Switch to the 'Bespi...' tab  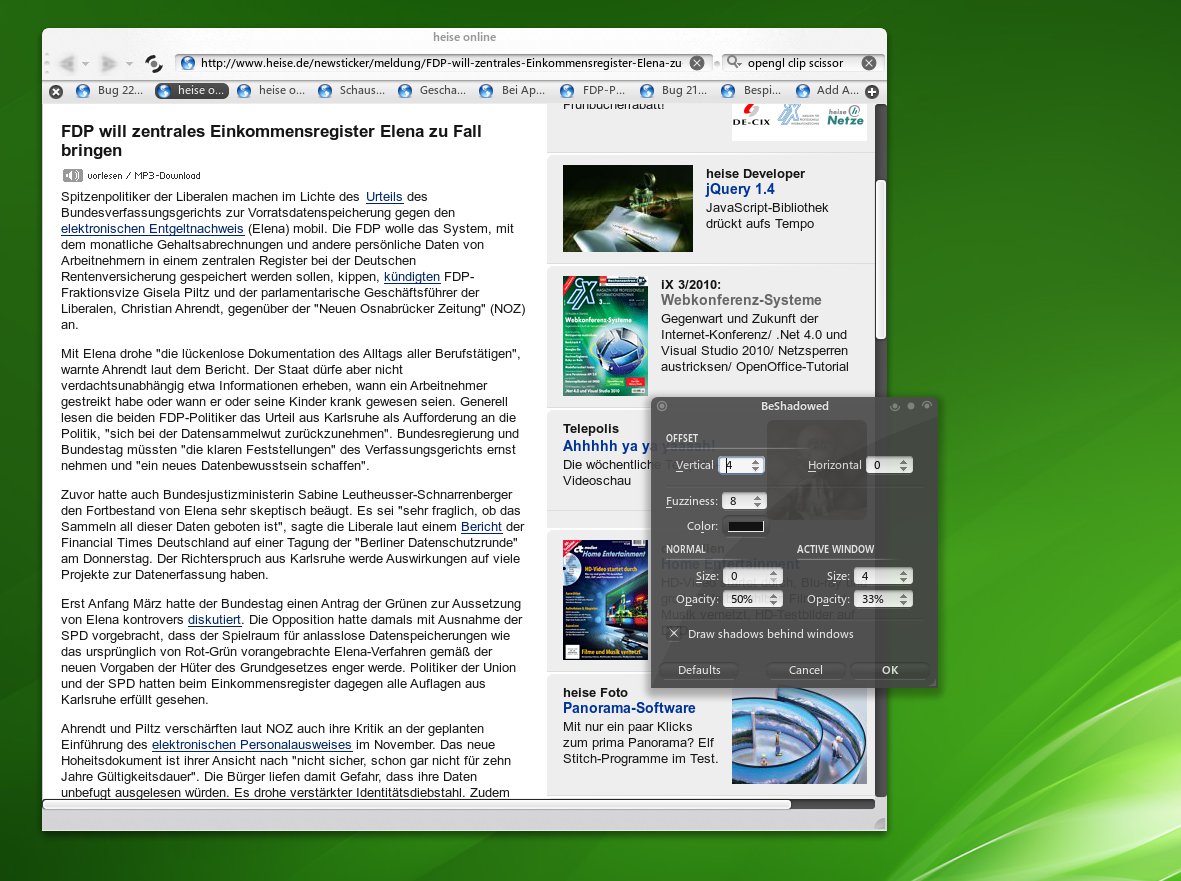click(x=752, y=90)
